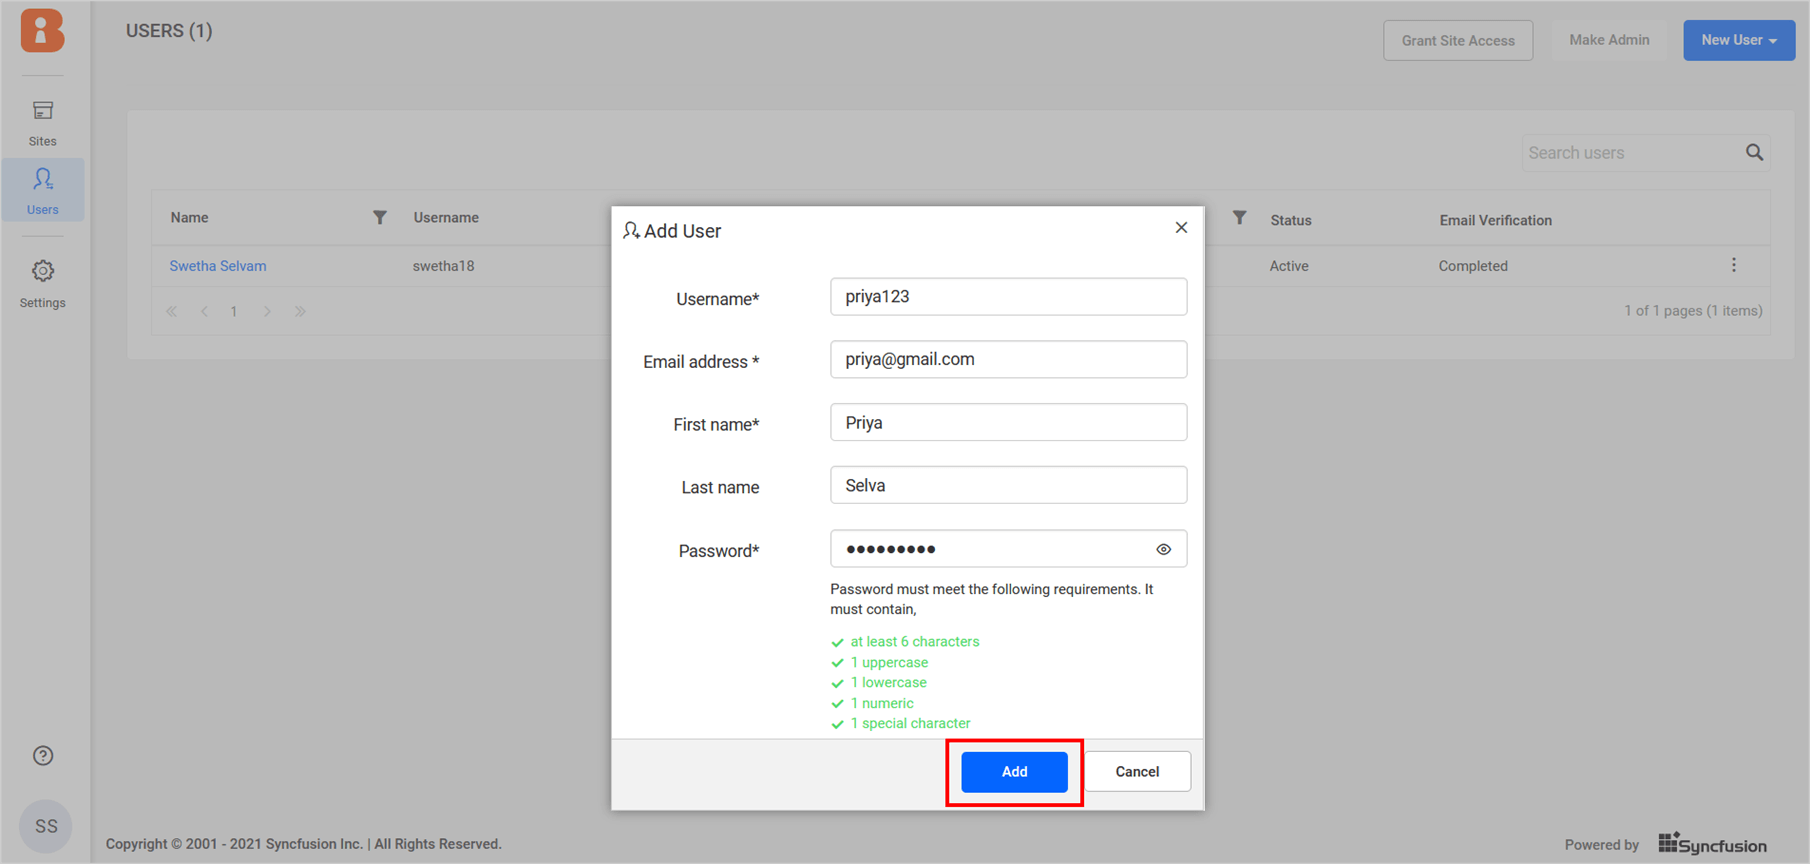Image resolution: width=1810 pixels, height=864 pixels.
Task: Sort by the Name column header
Action: (x=189, y=217)
